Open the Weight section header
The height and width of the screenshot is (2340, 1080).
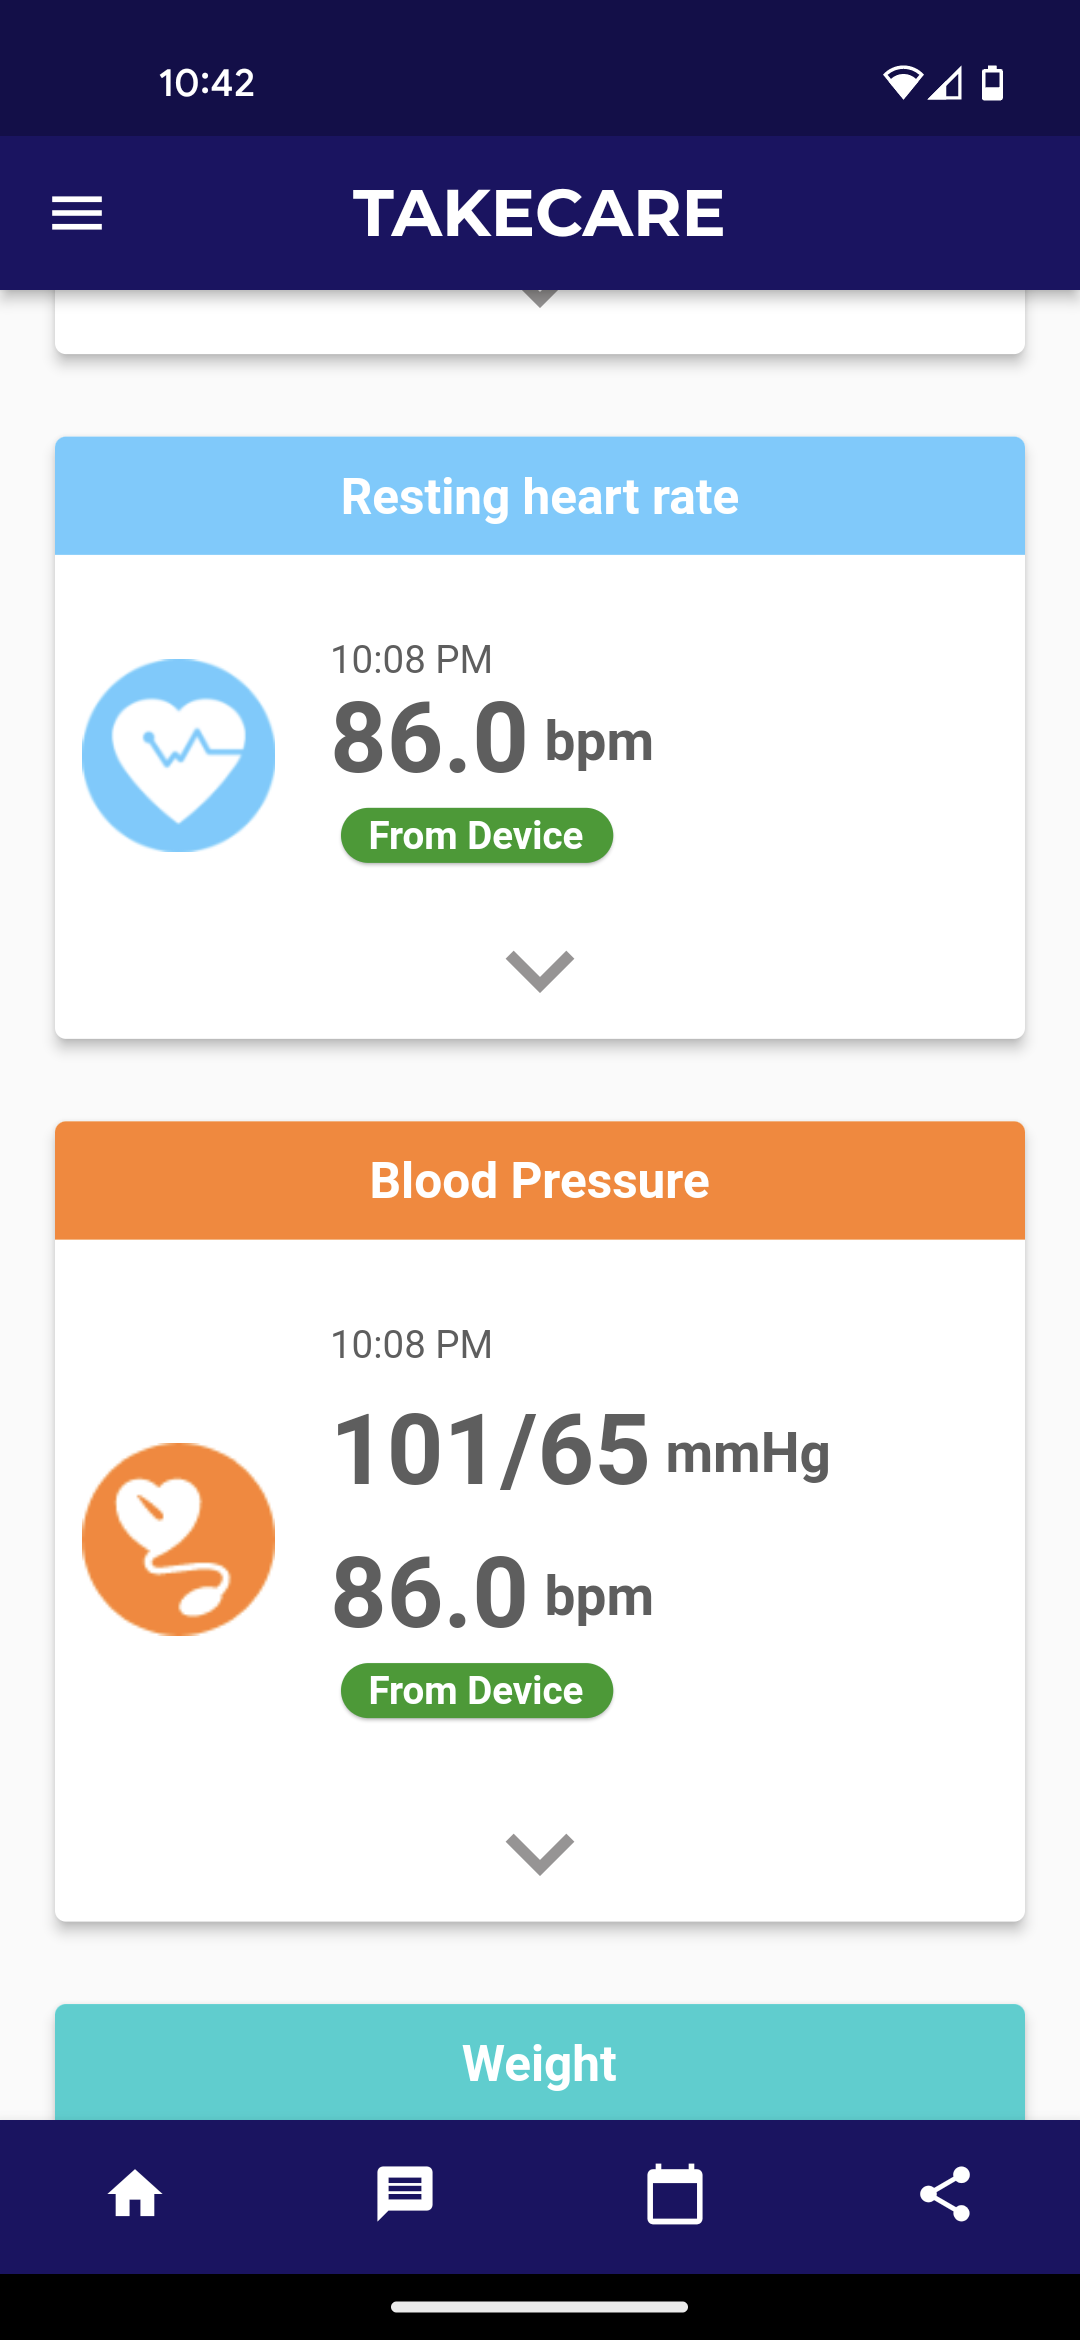pyautogui.click(x=540, y=2062)
